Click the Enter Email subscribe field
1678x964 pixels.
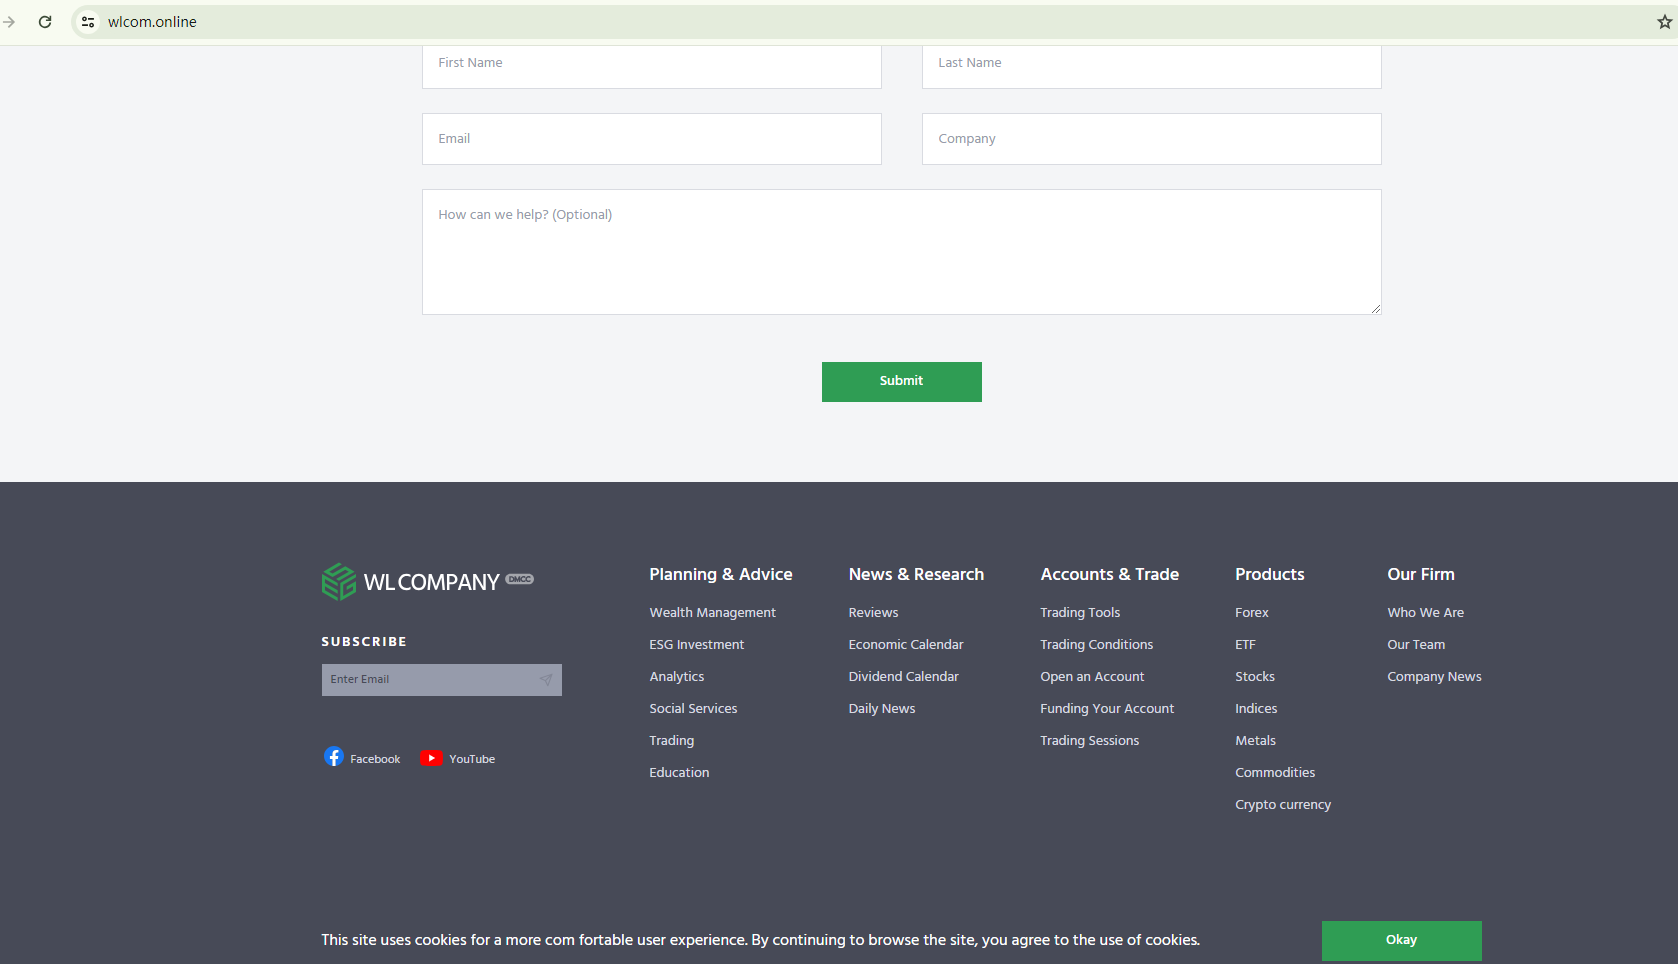click(428, 680)
